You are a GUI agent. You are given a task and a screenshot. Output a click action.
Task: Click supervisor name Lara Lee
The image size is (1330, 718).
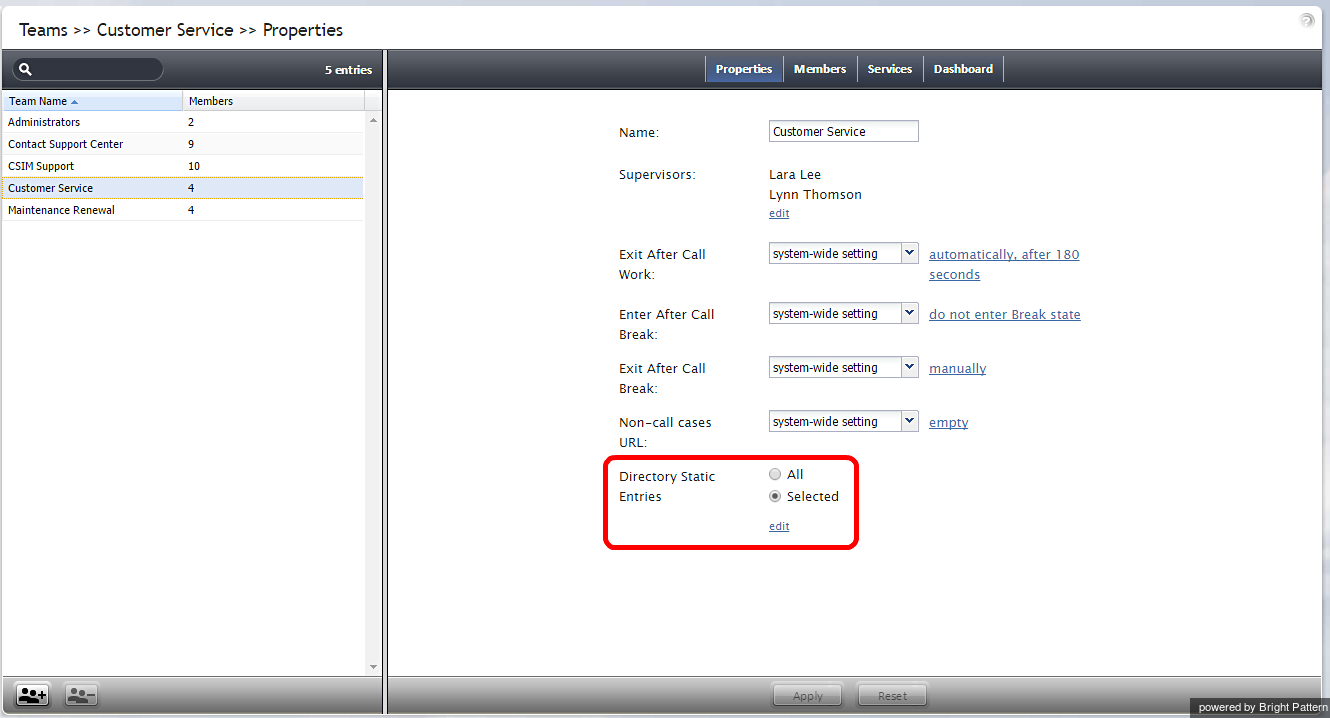pos(795,175)
